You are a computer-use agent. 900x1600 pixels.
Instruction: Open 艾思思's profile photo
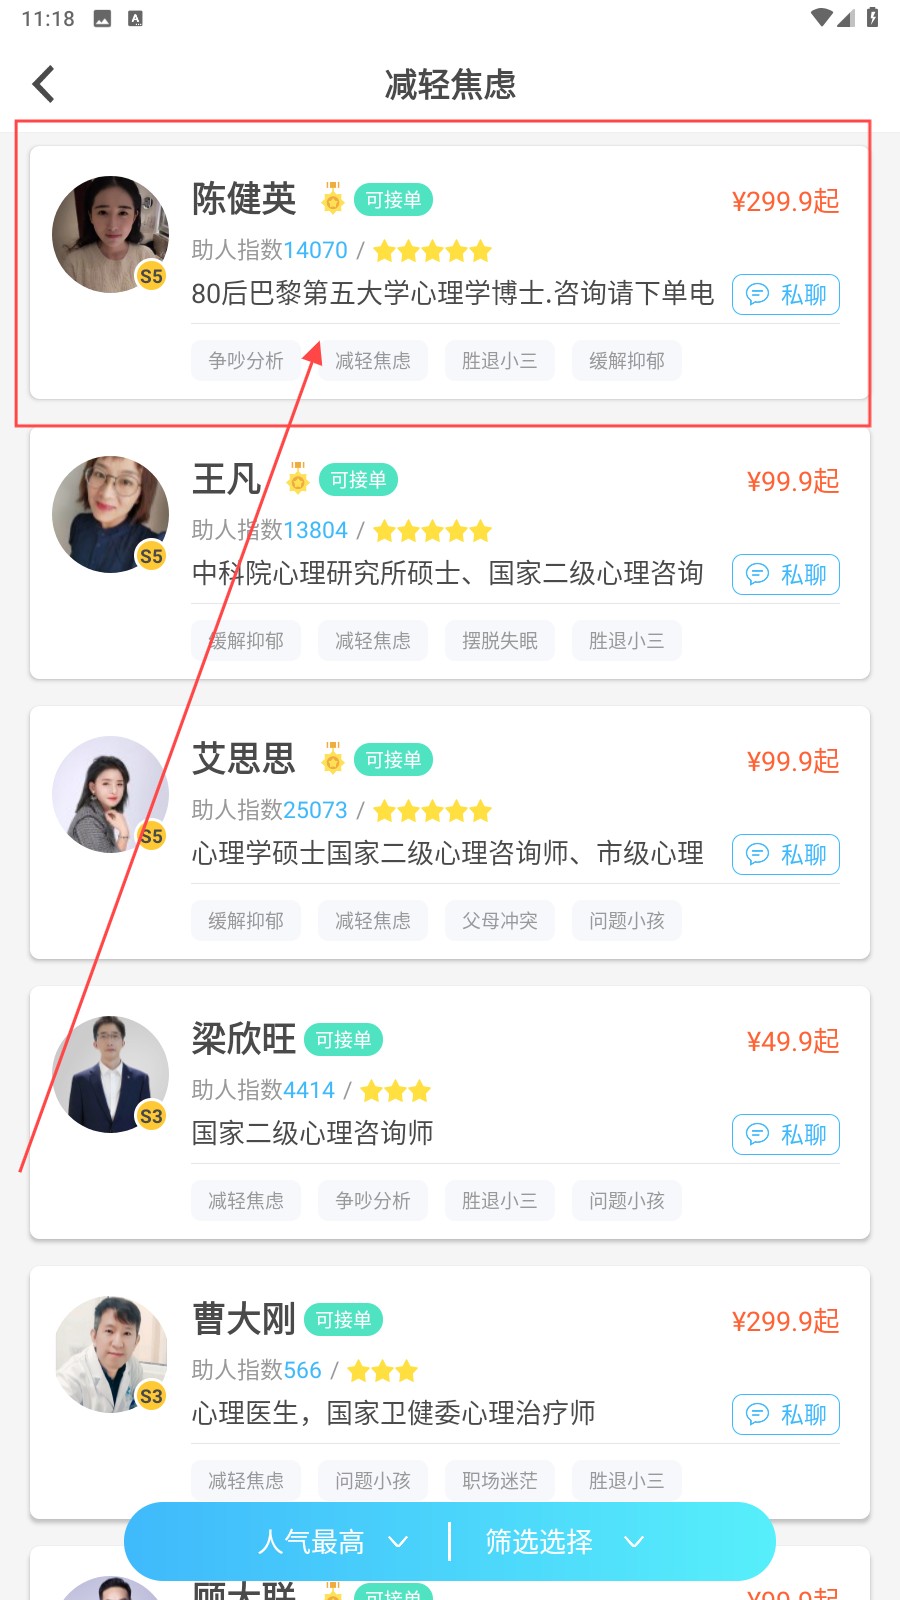click(110, 794)
